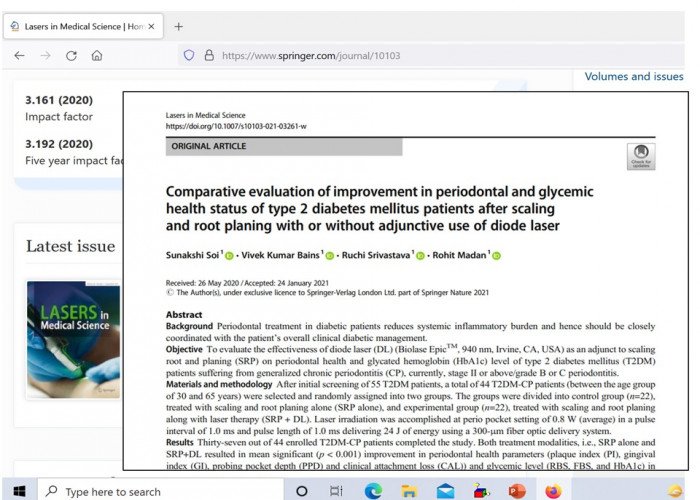Reload the Springer journal page
Viewport: 700px width, 500px height.
[71, 56]
